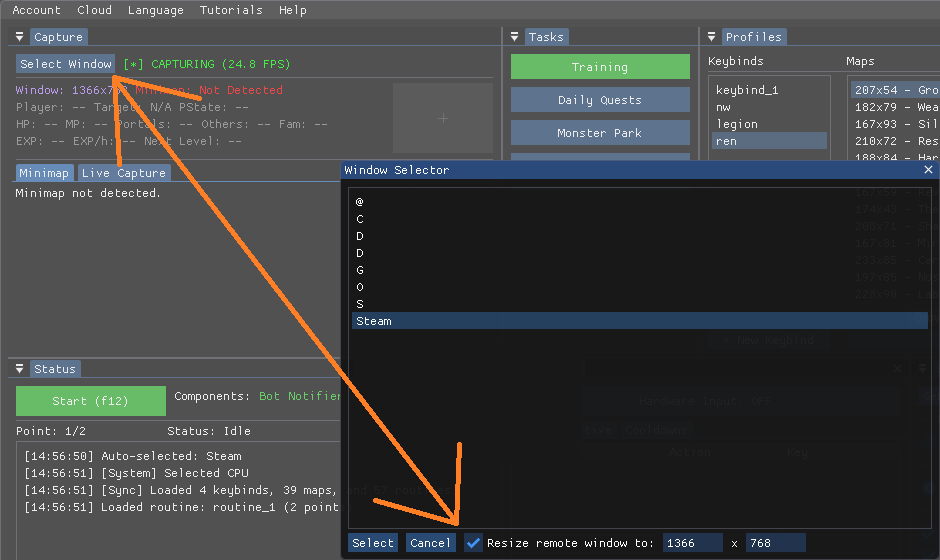This screenshot has width=940, height=560.
Task: Click the CAPTURING FPS status text
Action: click(207, 64)
